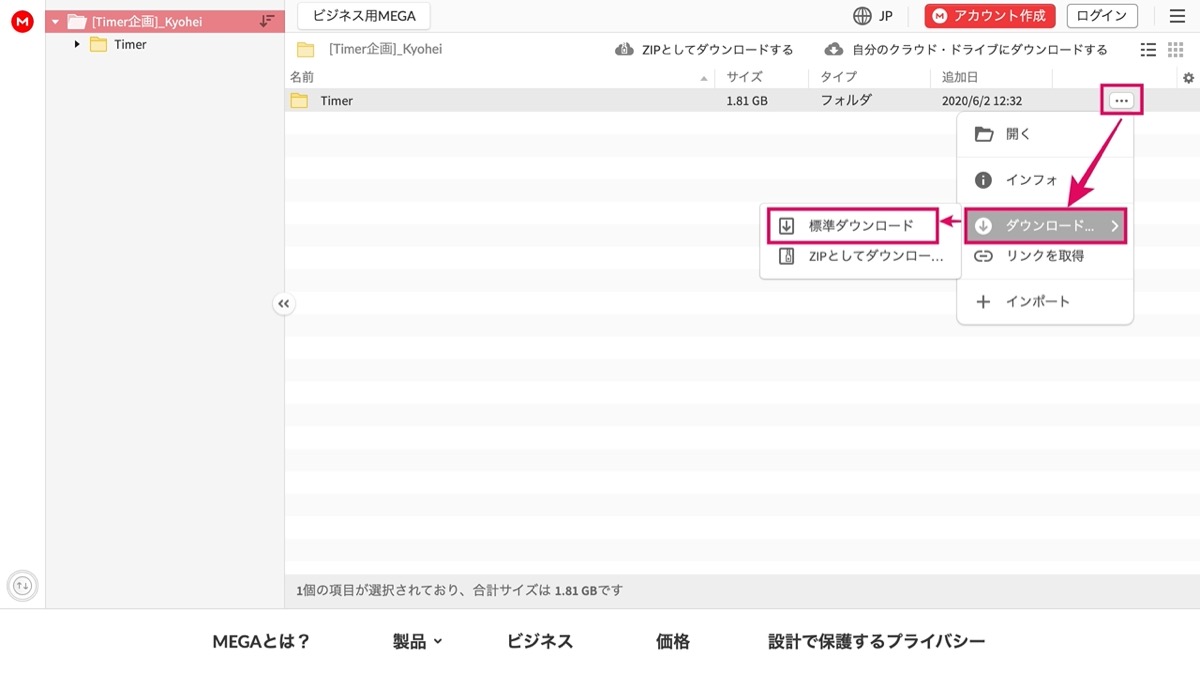Click the ZIP download cloud icon
1200x674 pixels.
[624, 49]
